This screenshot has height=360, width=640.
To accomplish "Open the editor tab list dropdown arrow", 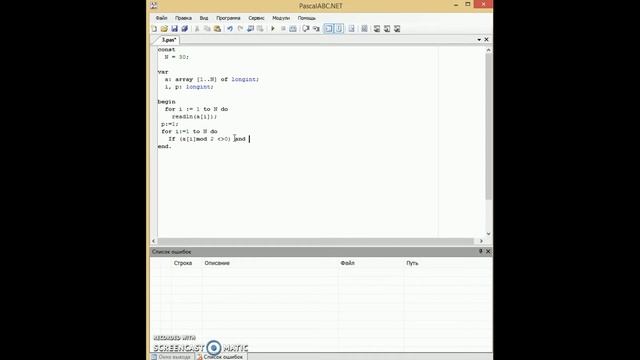I will point(479,40).
